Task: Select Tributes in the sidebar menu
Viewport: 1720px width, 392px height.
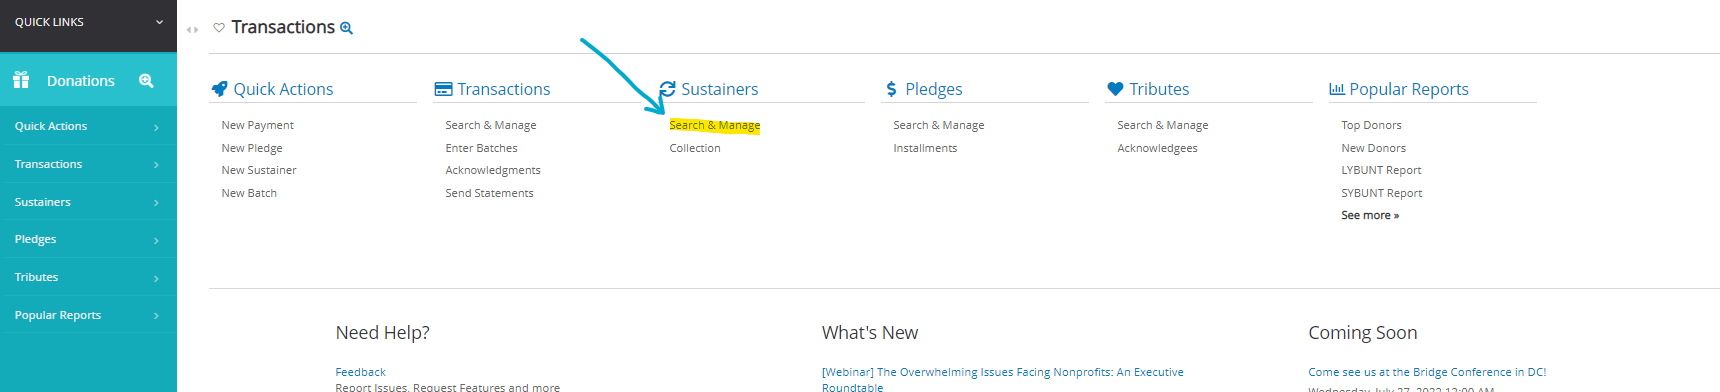Action: click(x=88, y=277)
